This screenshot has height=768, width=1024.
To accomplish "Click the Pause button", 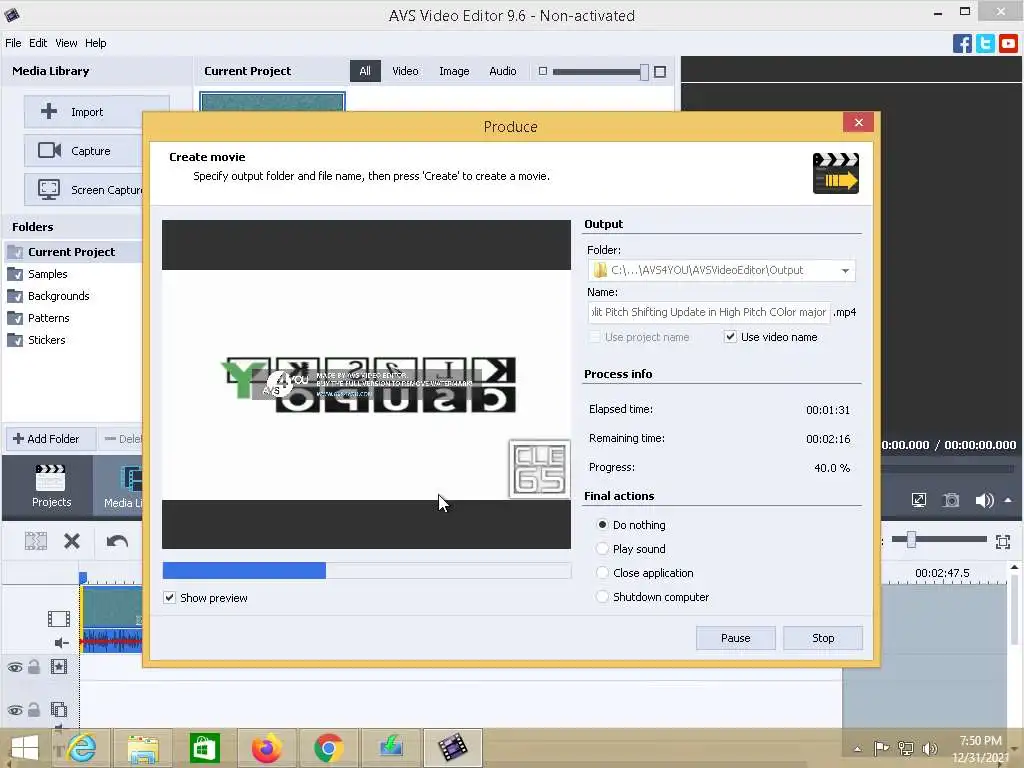I will tap(735, 638).
